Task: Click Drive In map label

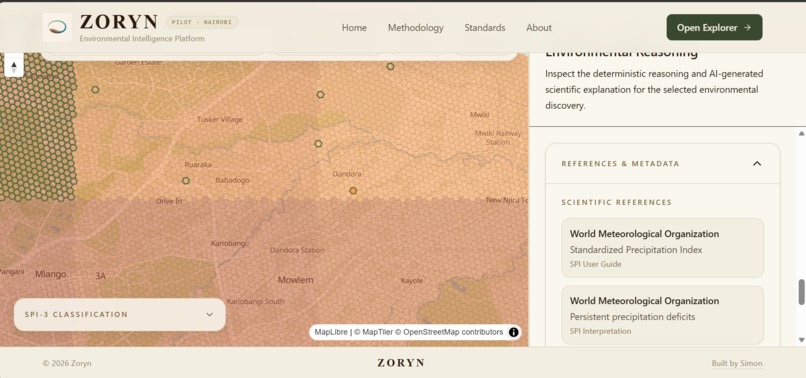Action: coord(169,201)
